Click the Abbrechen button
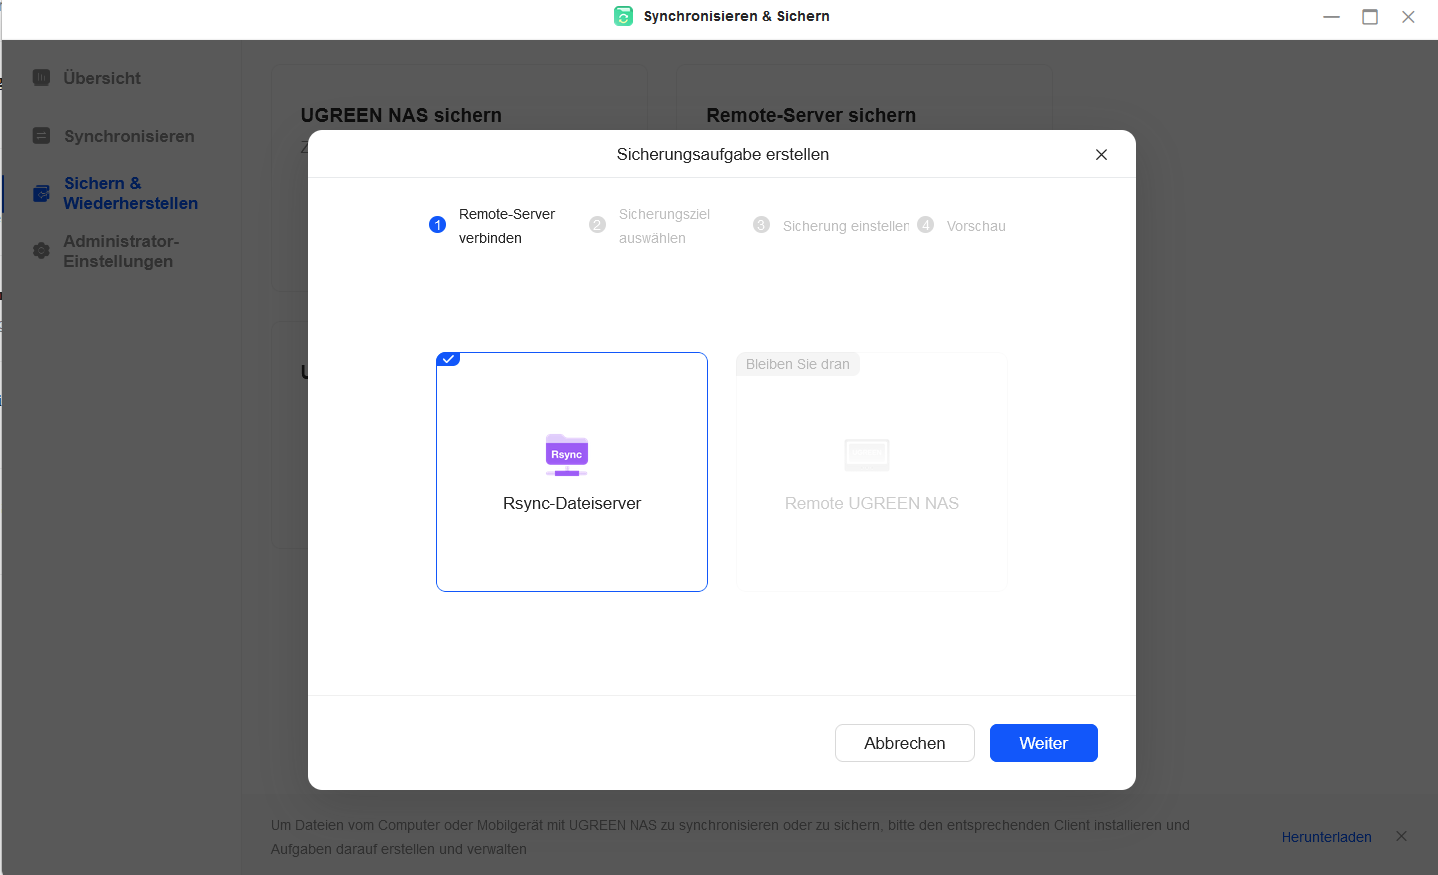This screenshot has width=1438, height=875. [x=905, y=743]
